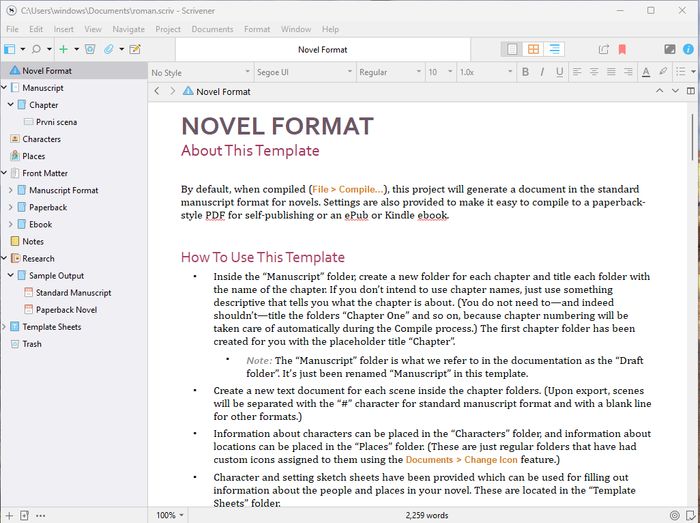
Task: Click the red Bookmarks icon
Action: 622,49
